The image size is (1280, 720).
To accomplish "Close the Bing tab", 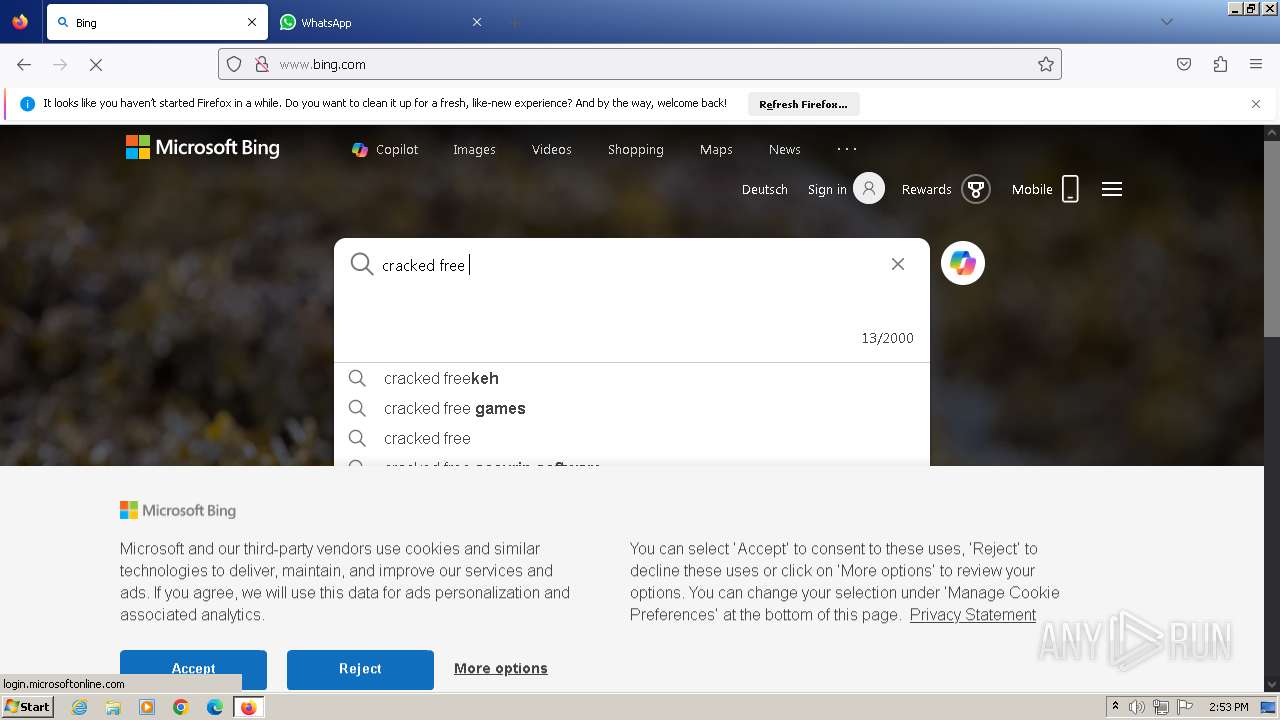I will [x=252, y=22].
